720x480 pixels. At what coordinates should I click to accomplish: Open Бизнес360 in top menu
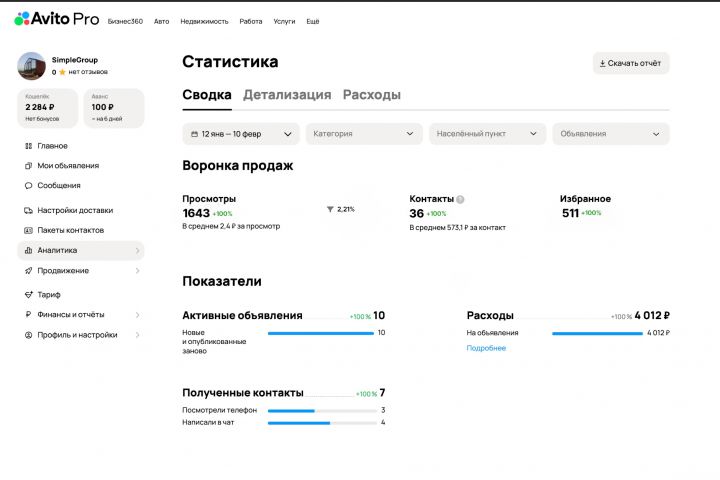tap(125, 21)
